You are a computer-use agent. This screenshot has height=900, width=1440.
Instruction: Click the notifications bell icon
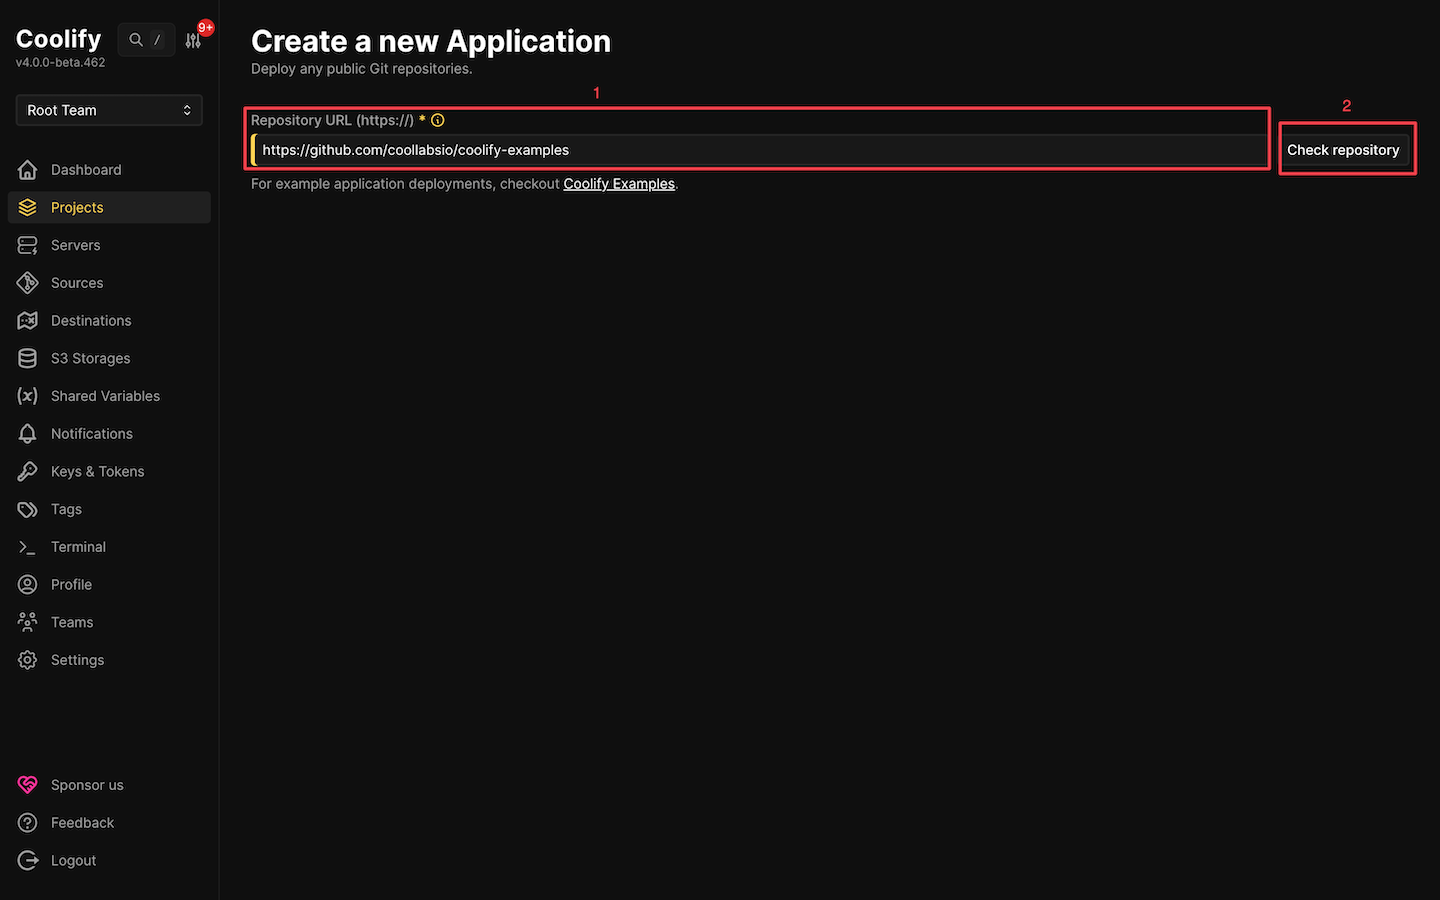28,433
